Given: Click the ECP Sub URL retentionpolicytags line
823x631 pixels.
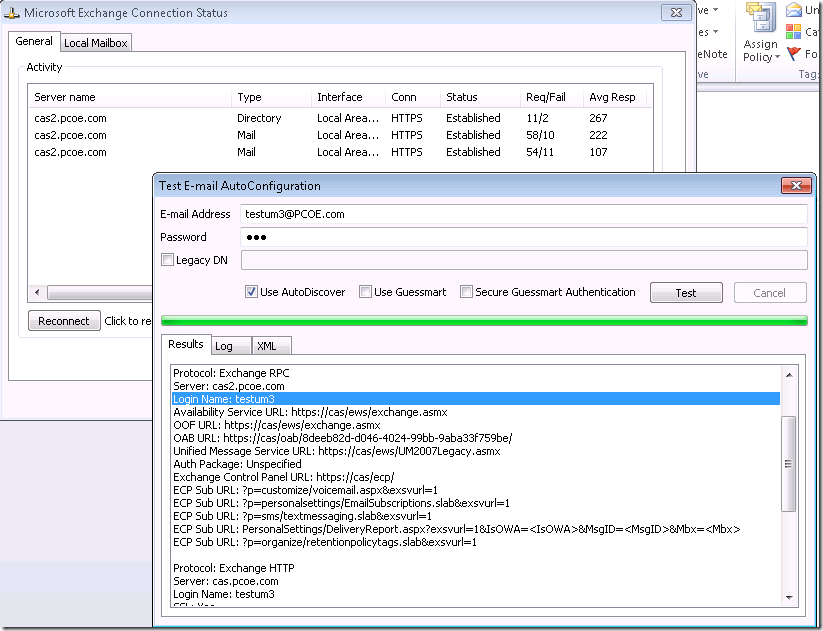Looking at the screenshot, I should click(476, 542).
